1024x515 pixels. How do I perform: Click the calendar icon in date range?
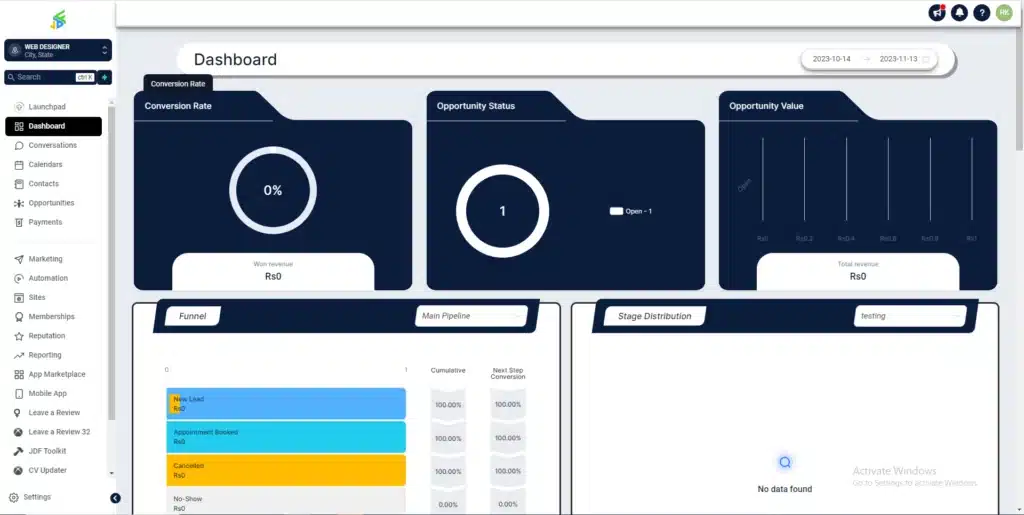926,60
